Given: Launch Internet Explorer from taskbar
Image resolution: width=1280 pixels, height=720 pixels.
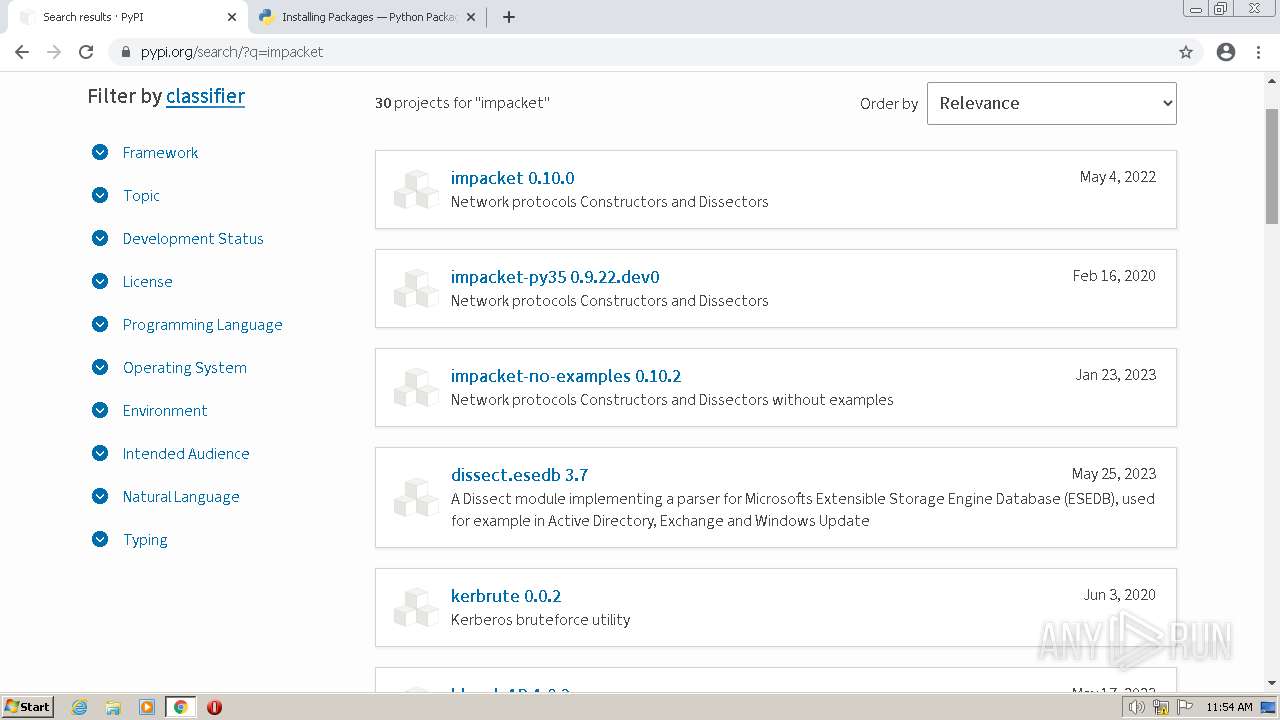Looking at the screenshot, I should click(80, 707).
